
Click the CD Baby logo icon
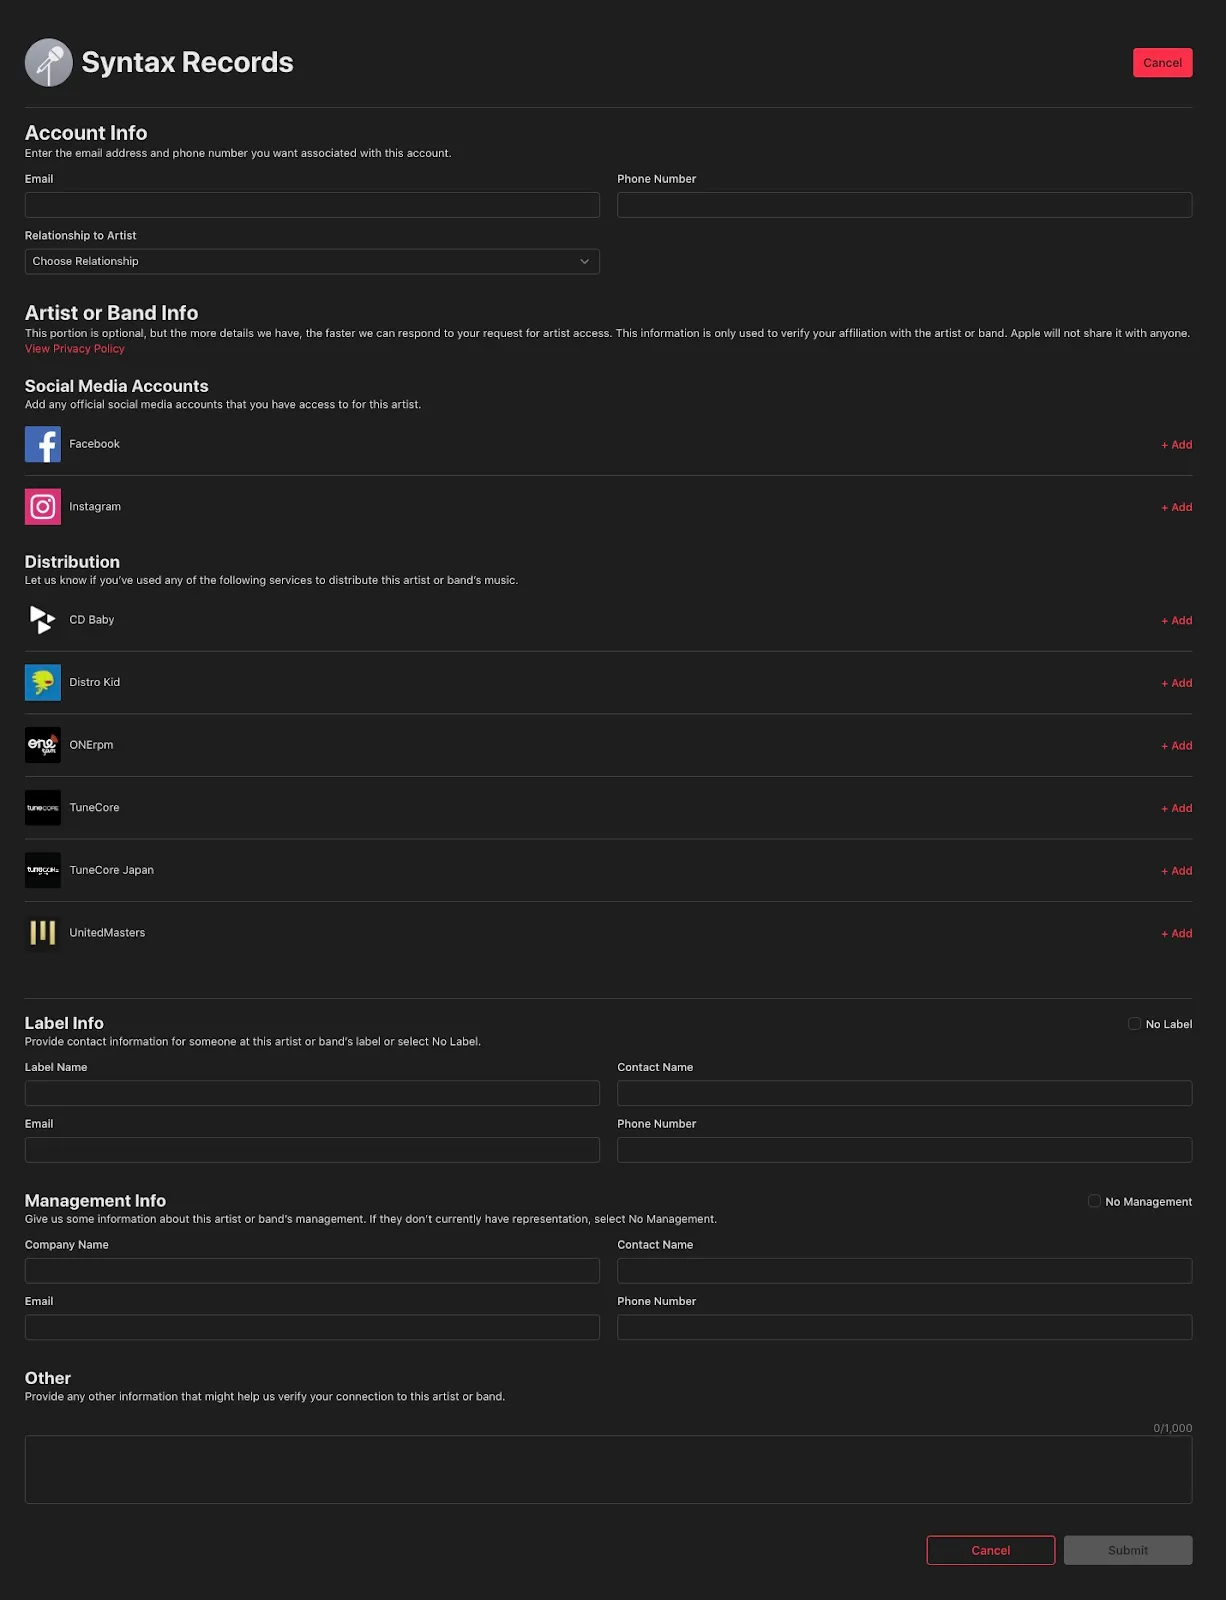(43, 620)
